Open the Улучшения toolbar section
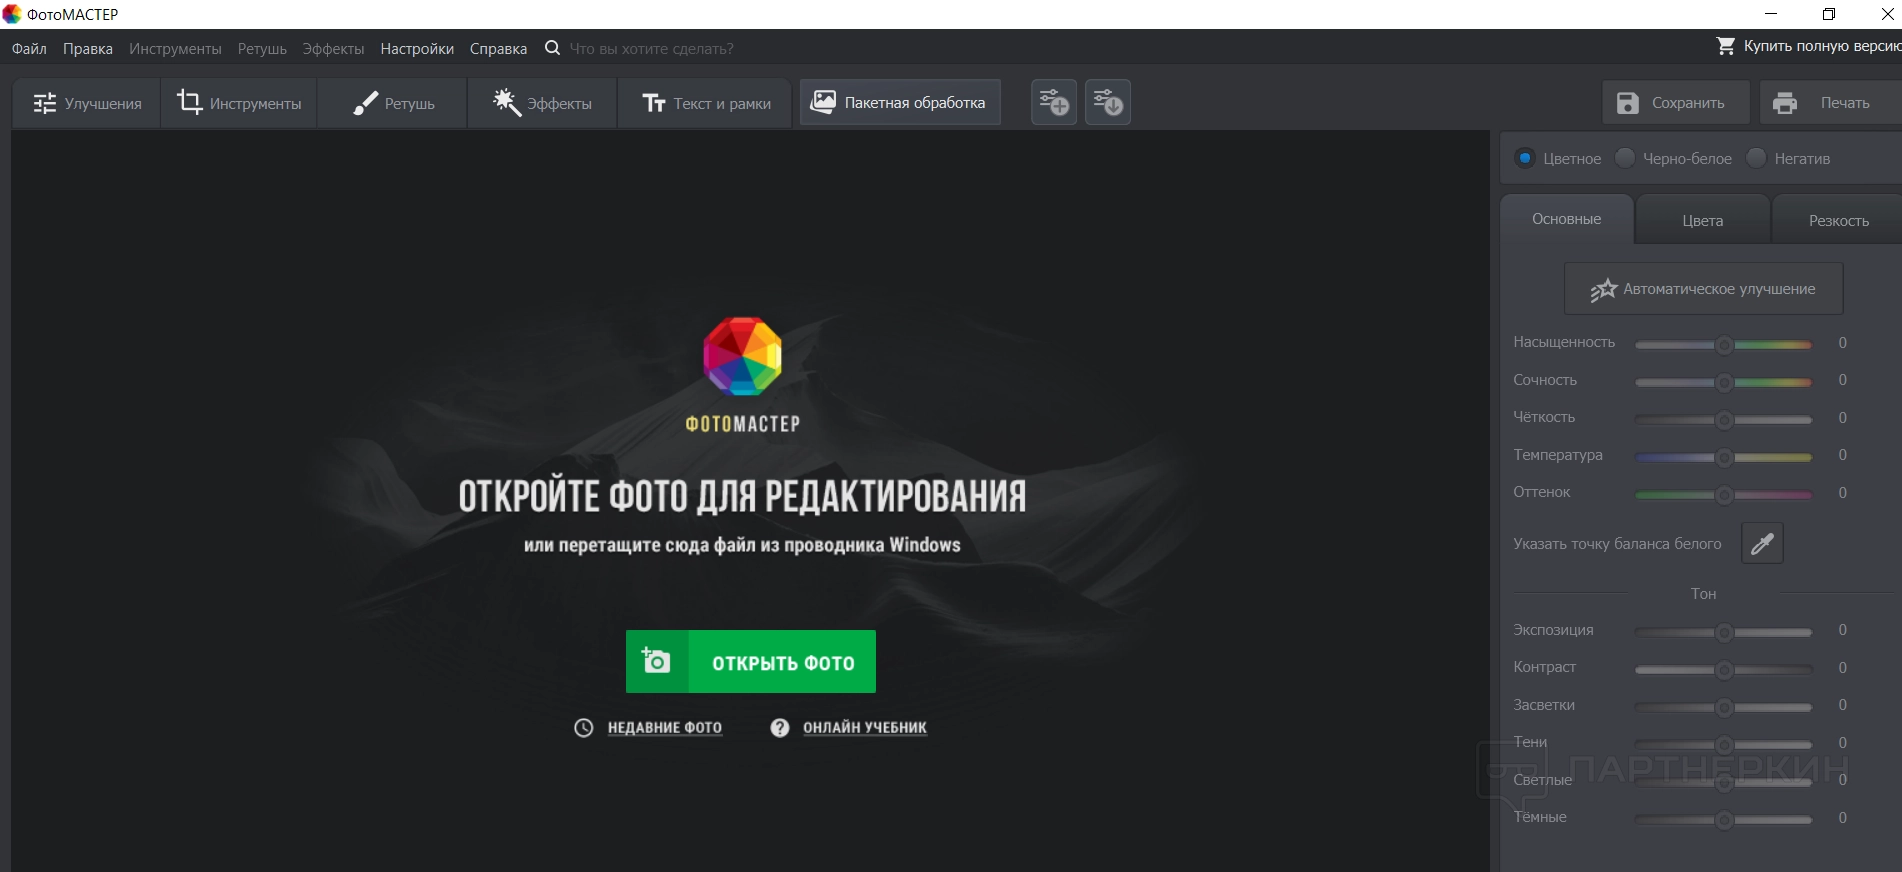The image size is (1902, 872). 87,103
